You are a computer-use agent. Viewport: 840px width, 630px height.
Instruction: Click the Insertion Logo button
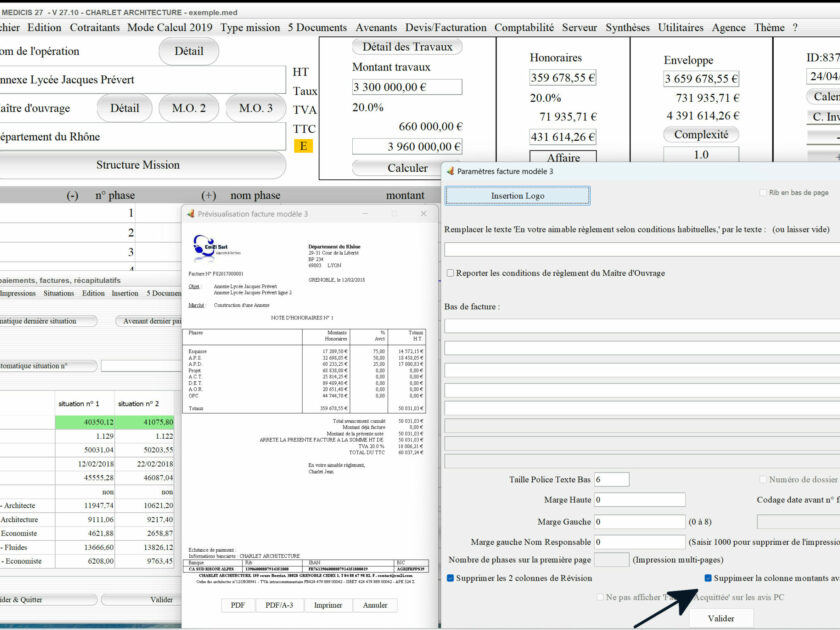[518, 196]
